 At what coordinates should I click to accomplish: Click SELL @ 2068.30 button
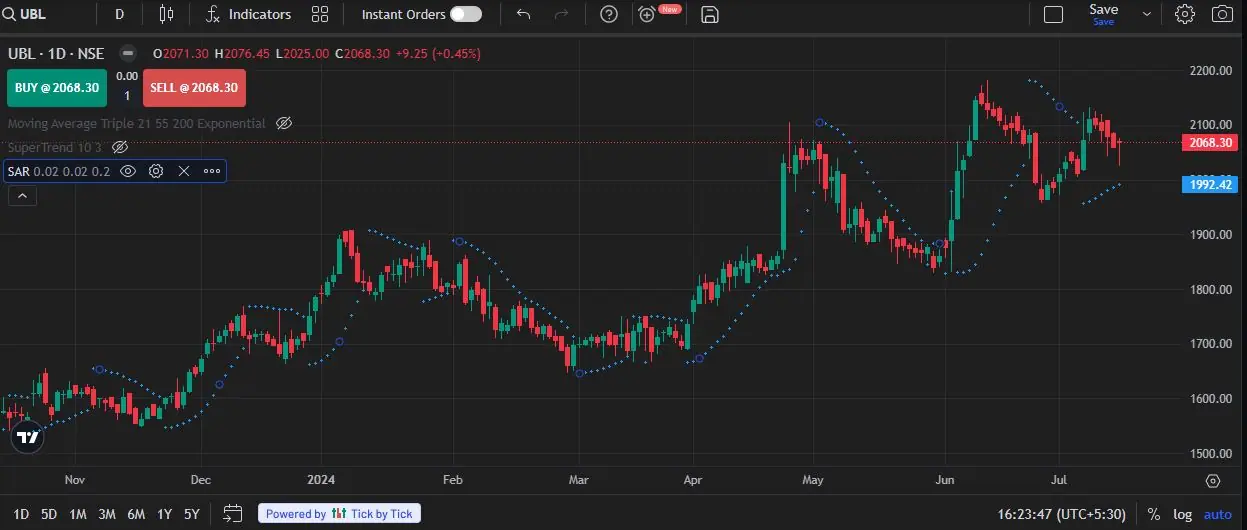click(x=194, y=88)
